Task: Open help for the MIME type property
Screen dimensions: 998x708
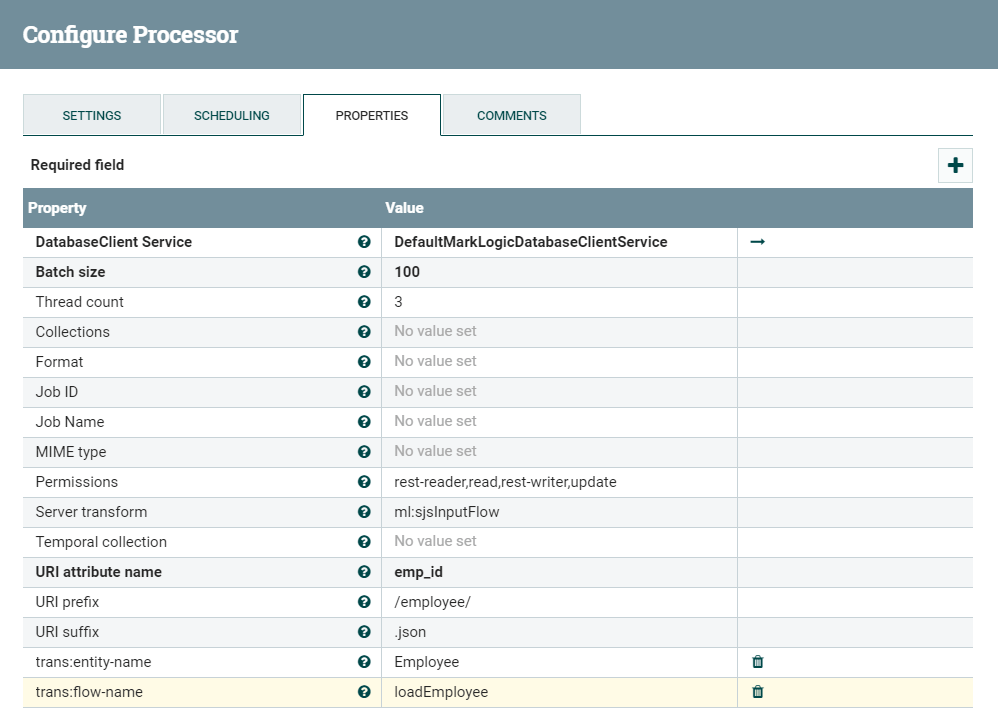Action: pyautogui.click(x=364, y=451)
